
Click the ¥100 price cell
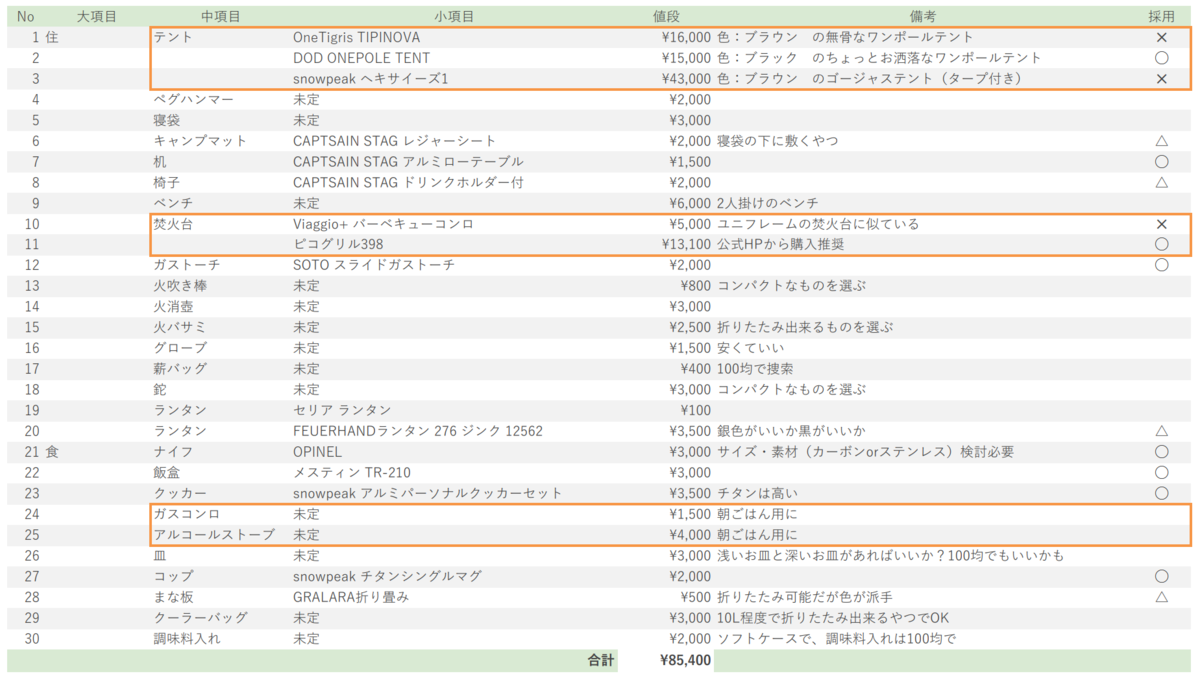click(x=696, y=410)
